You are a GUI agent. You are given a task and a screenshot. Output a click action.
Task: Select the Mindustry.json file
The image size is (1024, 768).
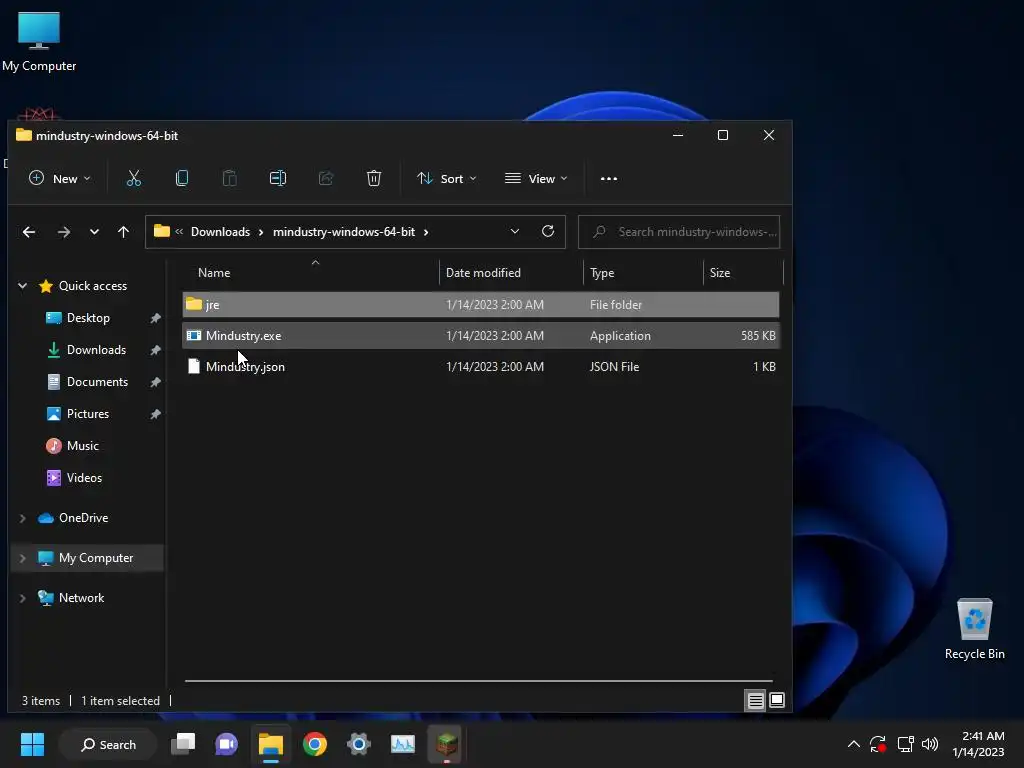pyautogui.click(x=481, y=367)
